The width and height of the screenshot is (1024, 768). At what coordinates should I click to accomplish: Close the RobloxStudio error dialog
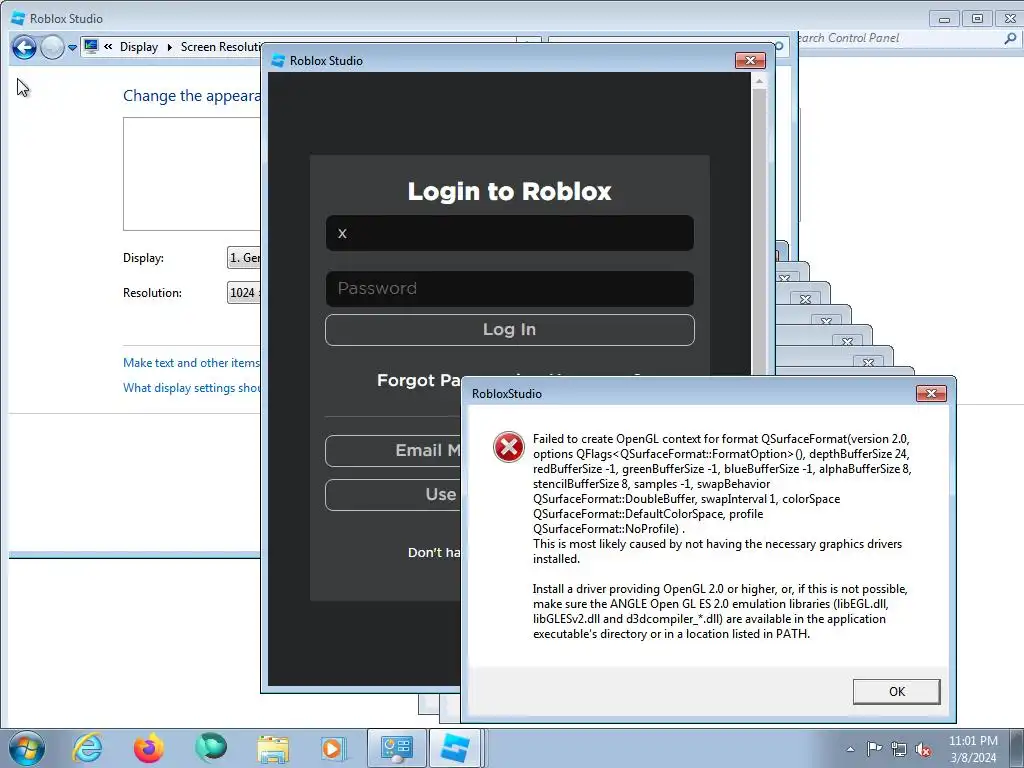(x=931, y=393)
